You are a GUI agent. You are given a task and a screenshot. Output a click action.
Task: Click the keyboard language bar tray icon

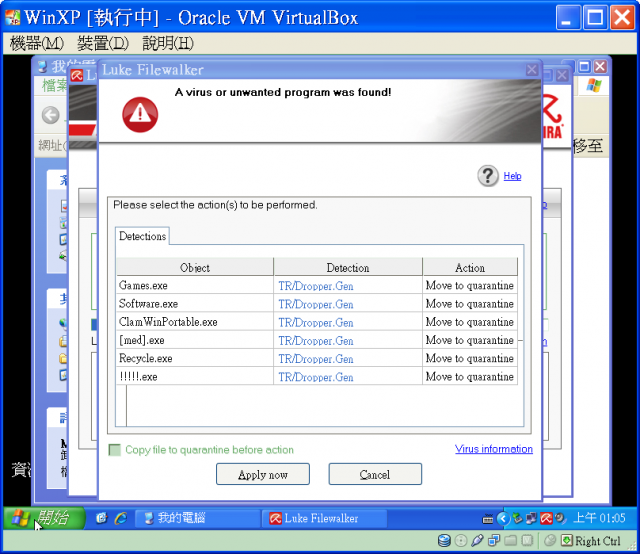[487, 519]
